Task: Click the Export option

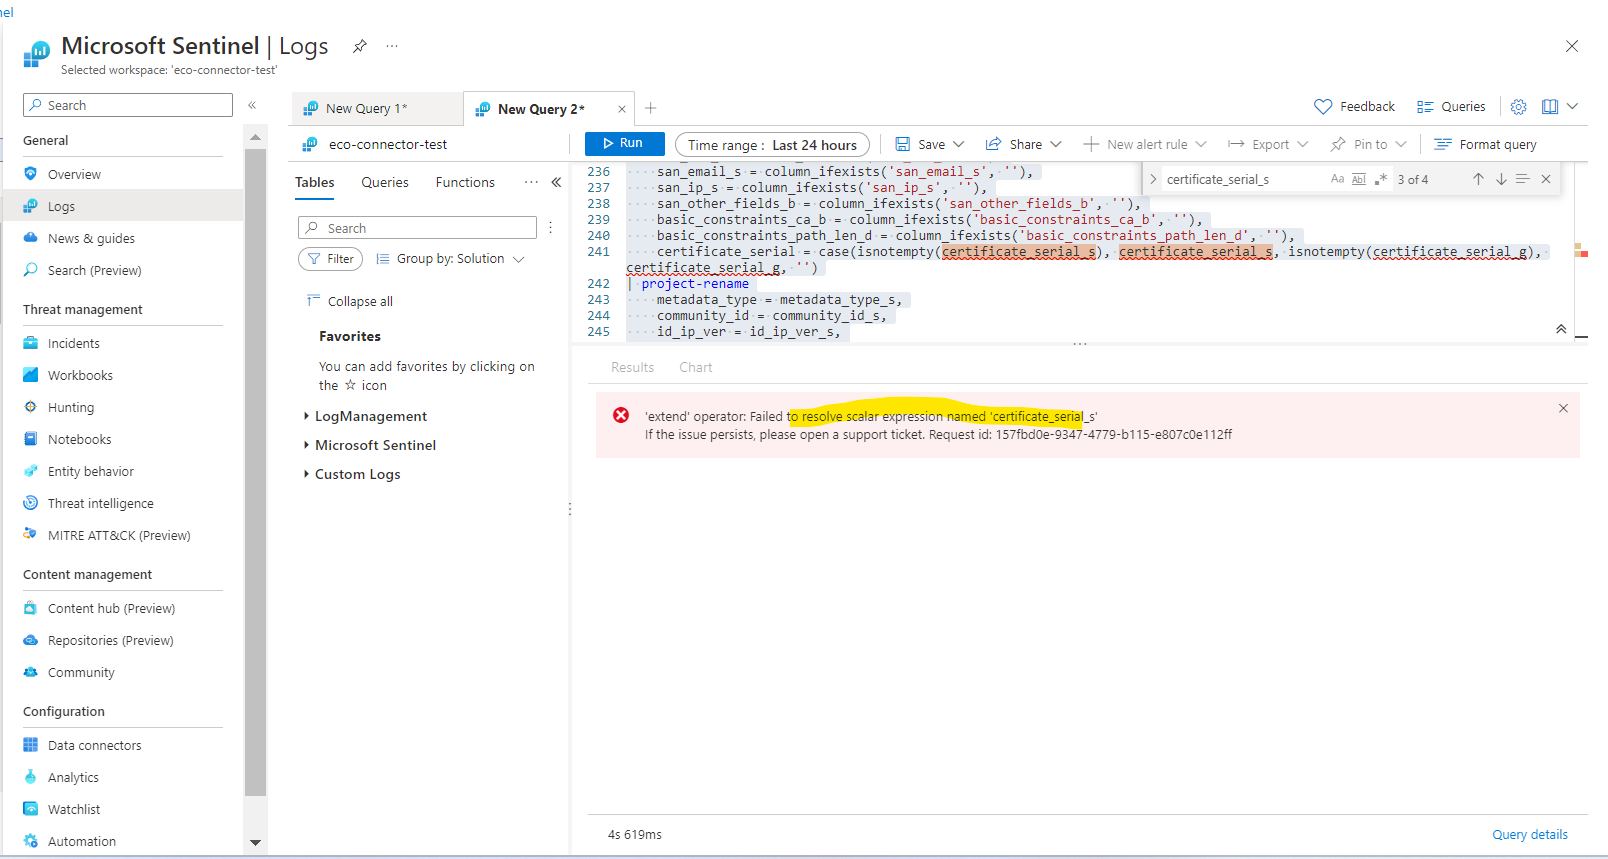Action: [1268, 145]
